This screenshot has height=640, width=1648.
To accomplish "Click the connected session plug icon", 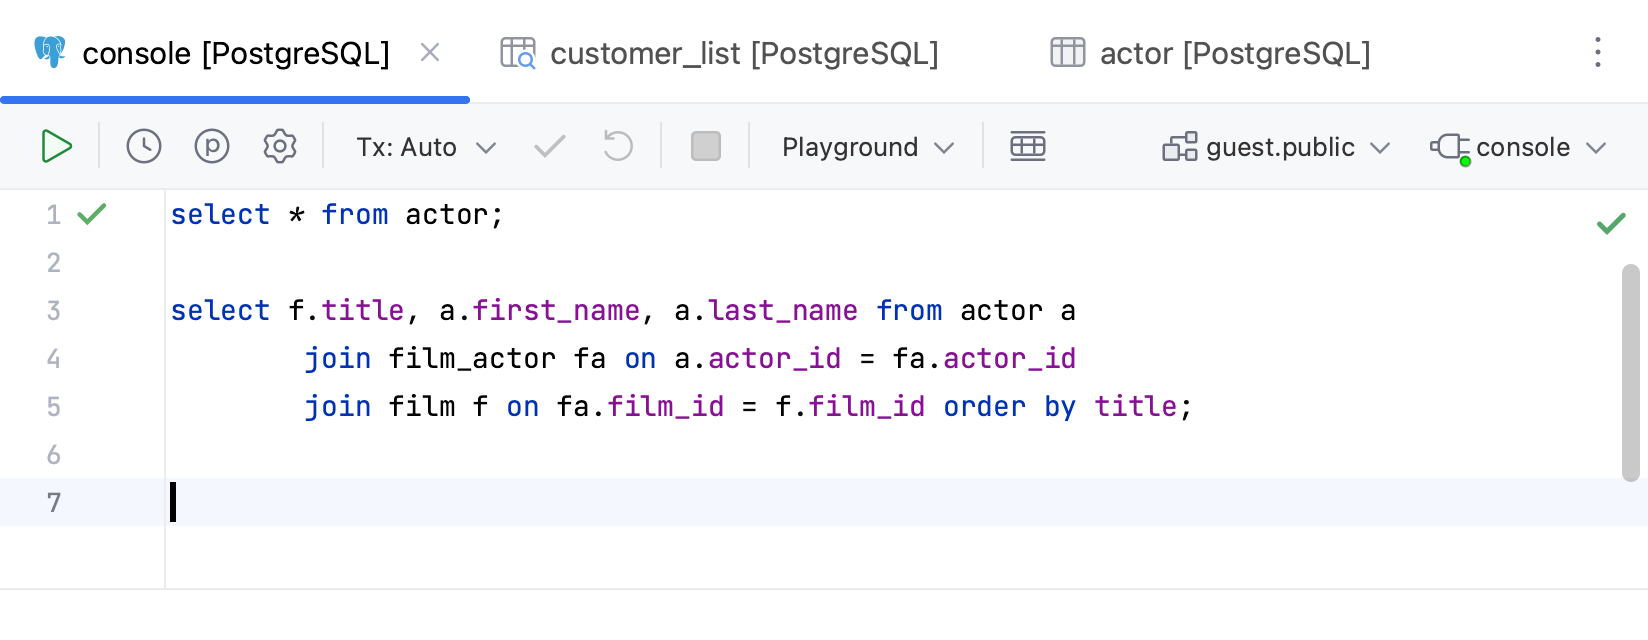I will pos(1450,148).
